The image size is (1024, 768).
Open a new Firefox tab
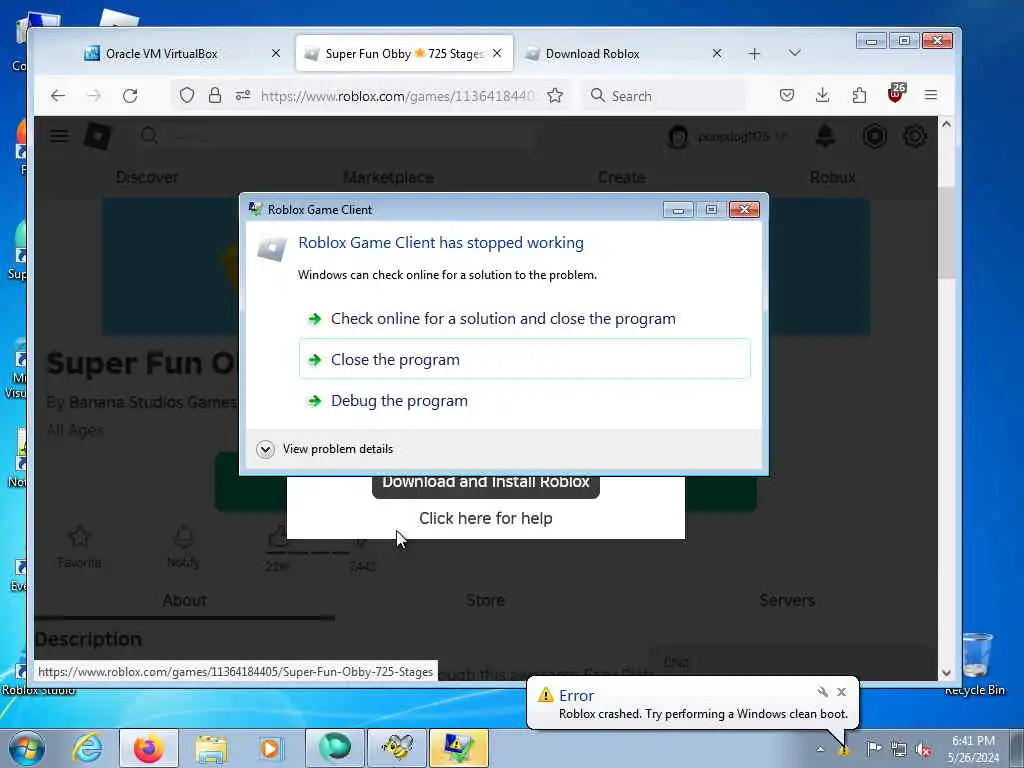pos(754,54)
